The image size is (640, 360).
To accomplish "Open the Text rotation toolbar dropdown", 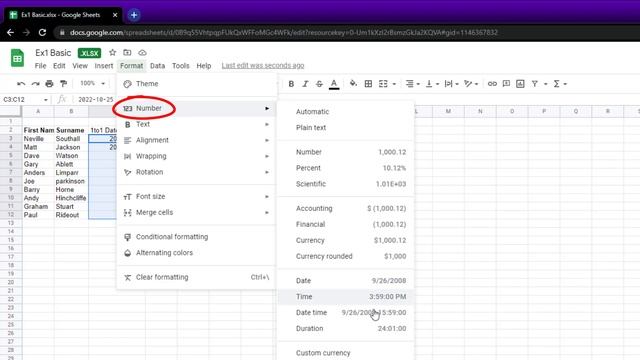I will tap(471, 84).
